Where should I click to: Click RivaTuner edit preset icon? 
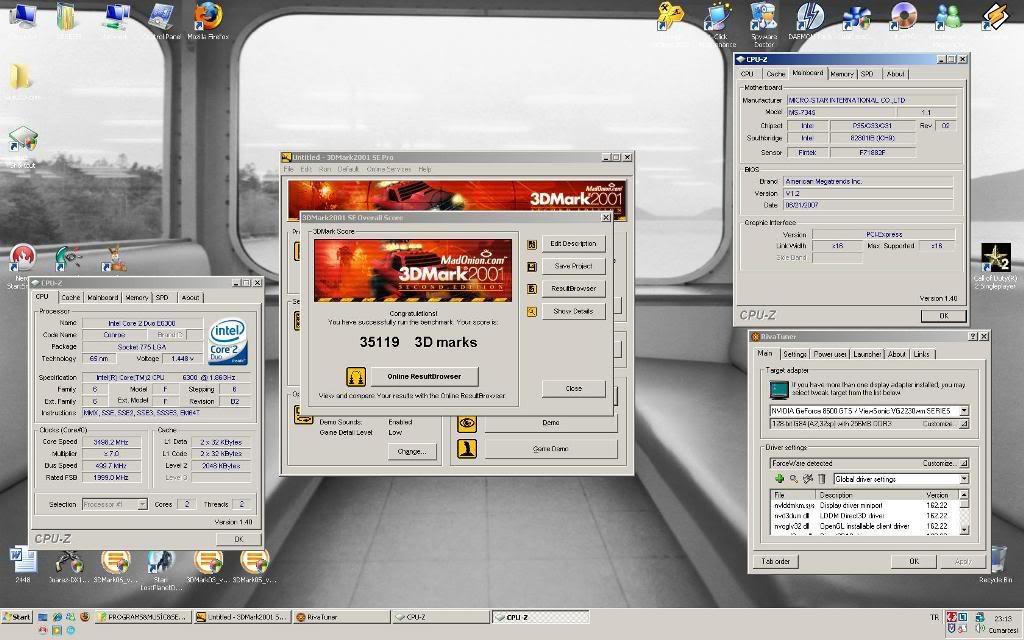[808, 479]
